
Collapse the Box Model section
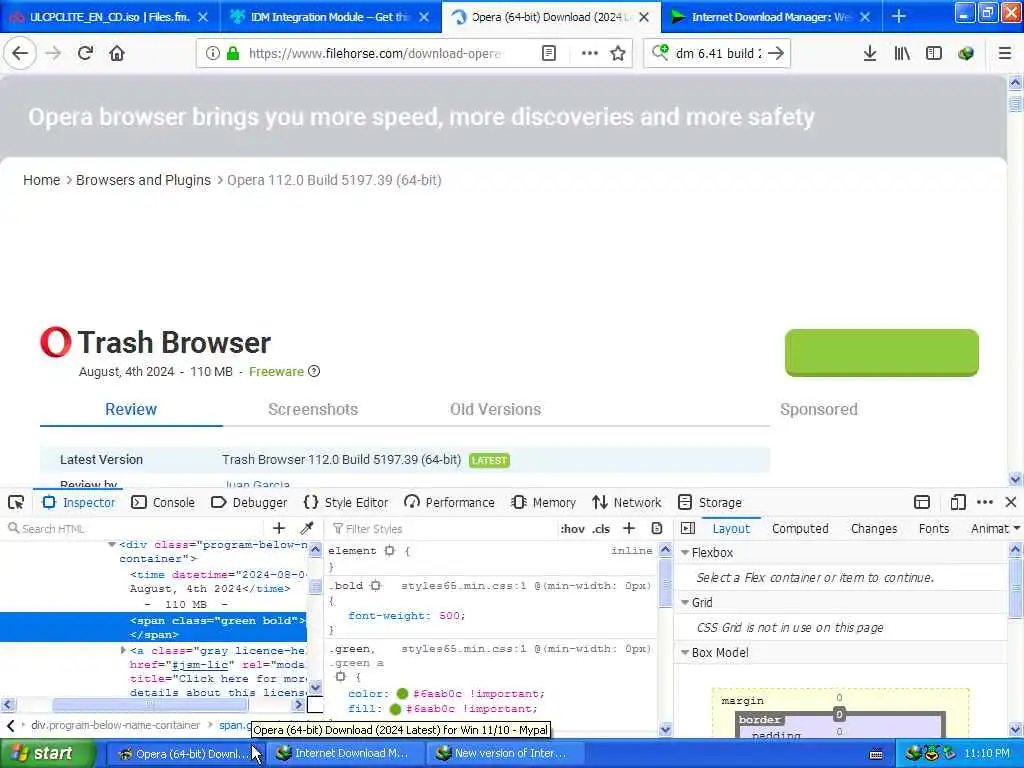(x=685, y=652)
